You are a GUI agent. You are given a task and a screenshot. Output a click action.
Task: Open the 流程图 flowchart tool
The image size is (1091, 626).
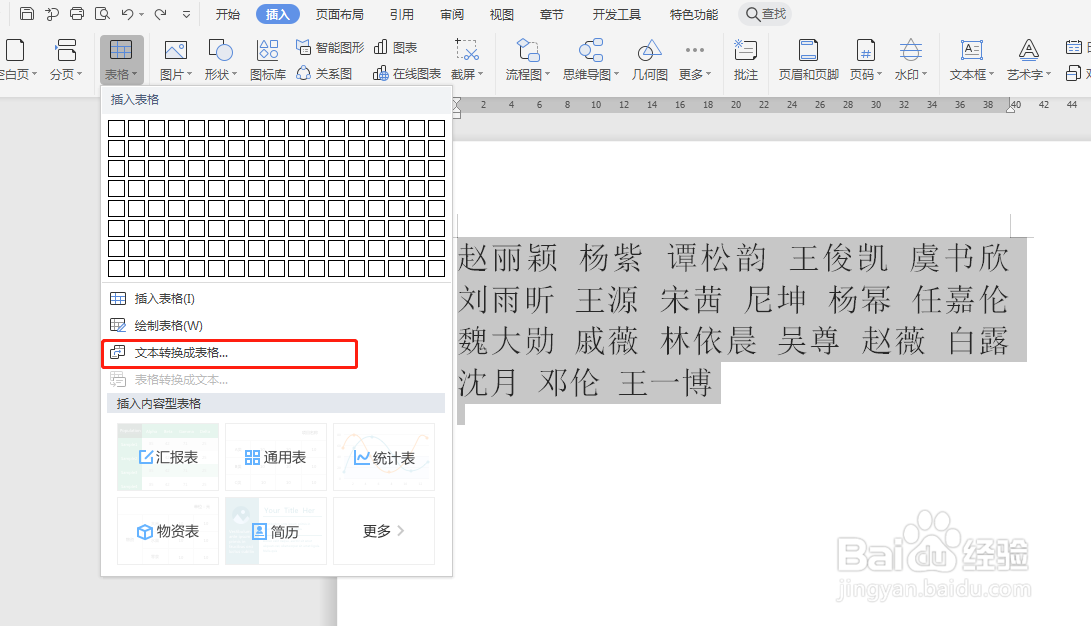click(527, 59)
